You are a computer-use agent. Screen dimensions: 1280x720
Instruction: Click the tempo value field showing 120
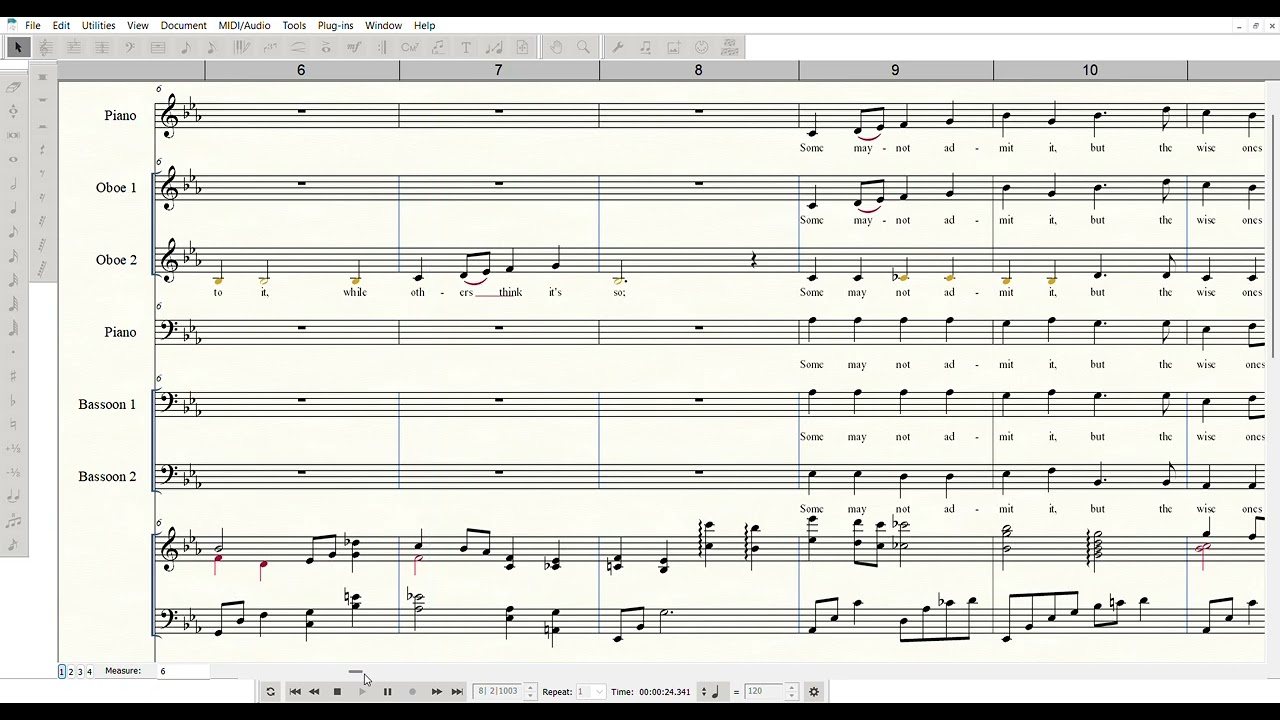764,691
